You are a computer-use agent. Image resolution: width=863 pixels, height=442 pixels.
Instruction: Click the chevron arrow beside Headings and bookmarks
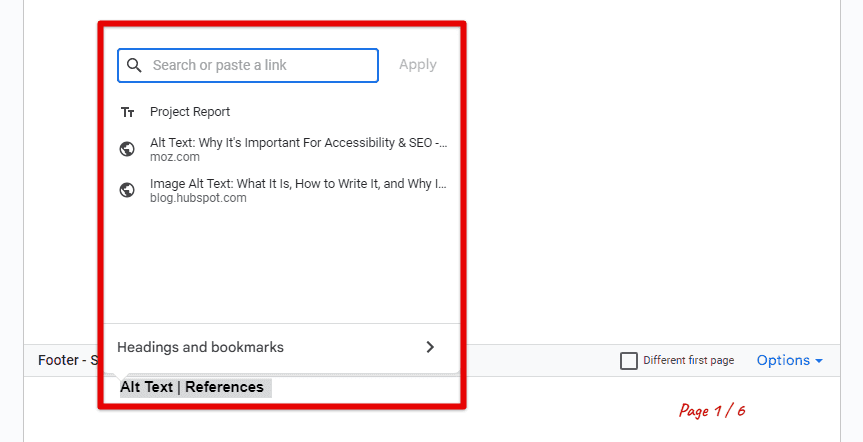point(430,347)
